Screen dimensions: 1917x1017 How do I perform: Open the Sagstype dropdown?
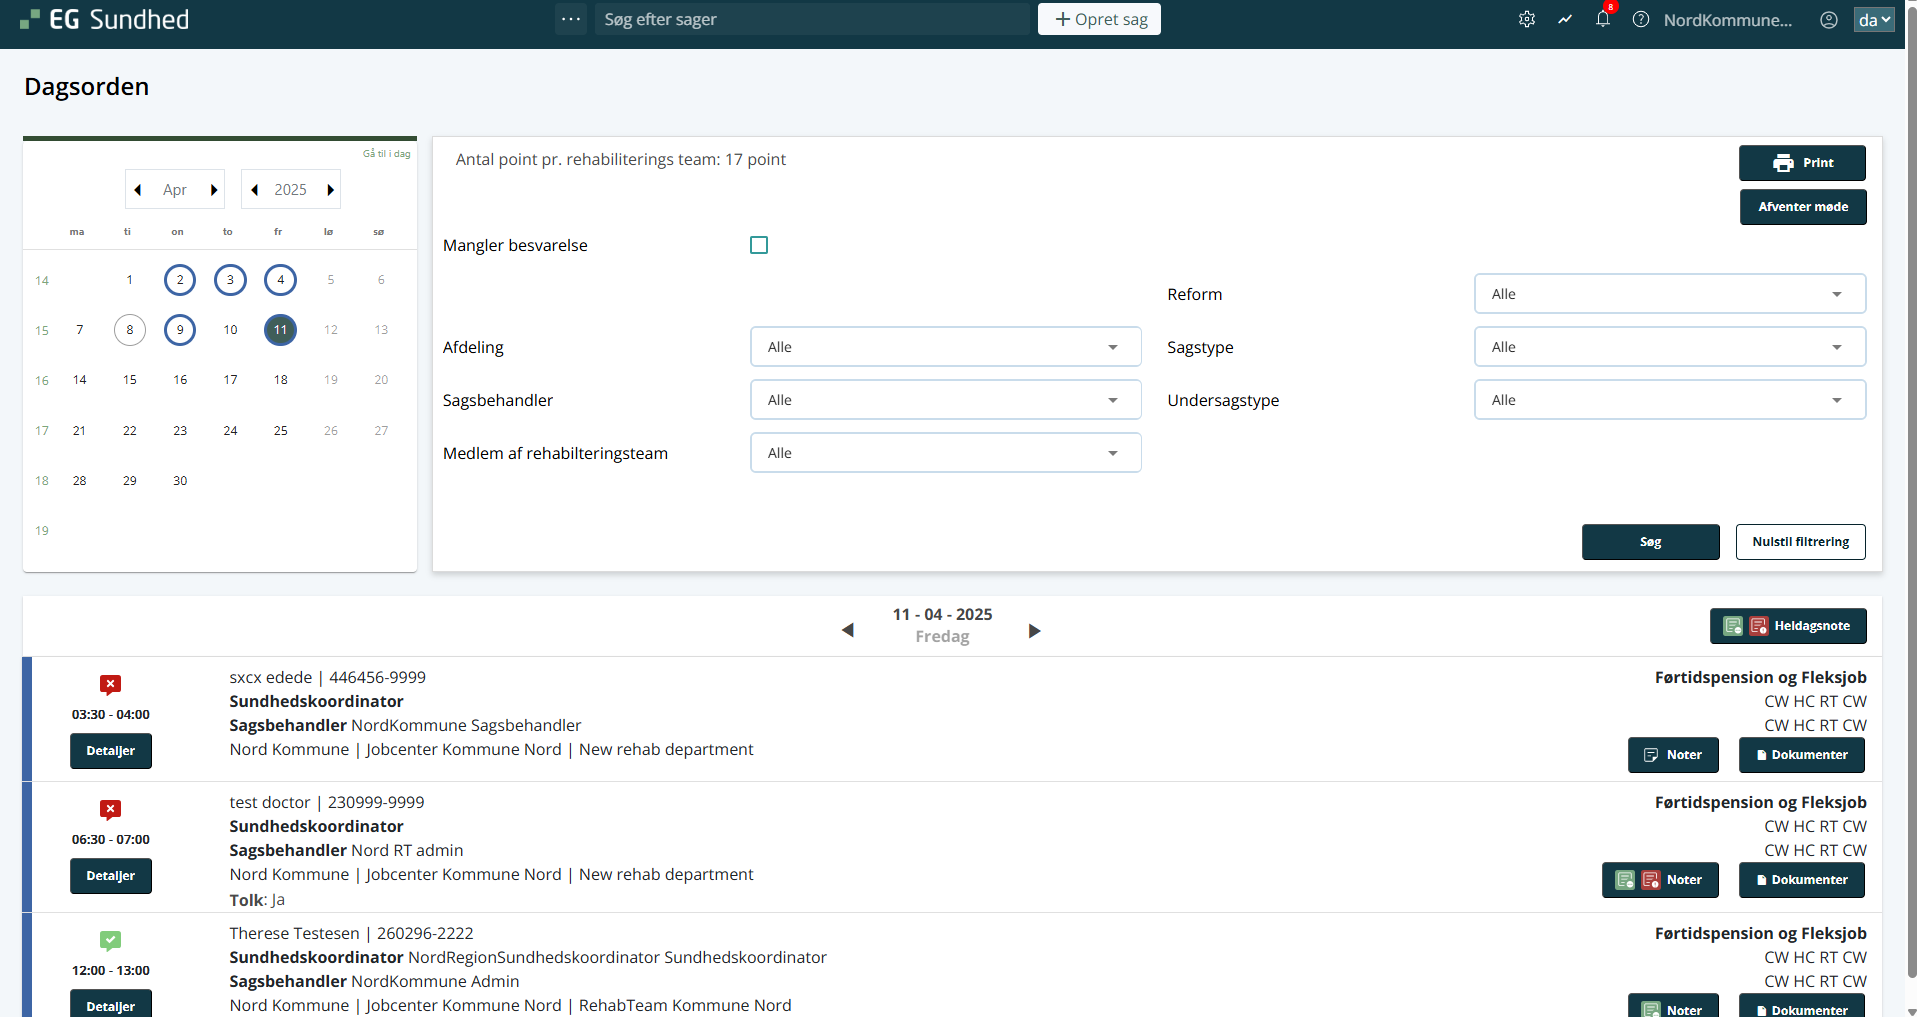click(1669, 347)
